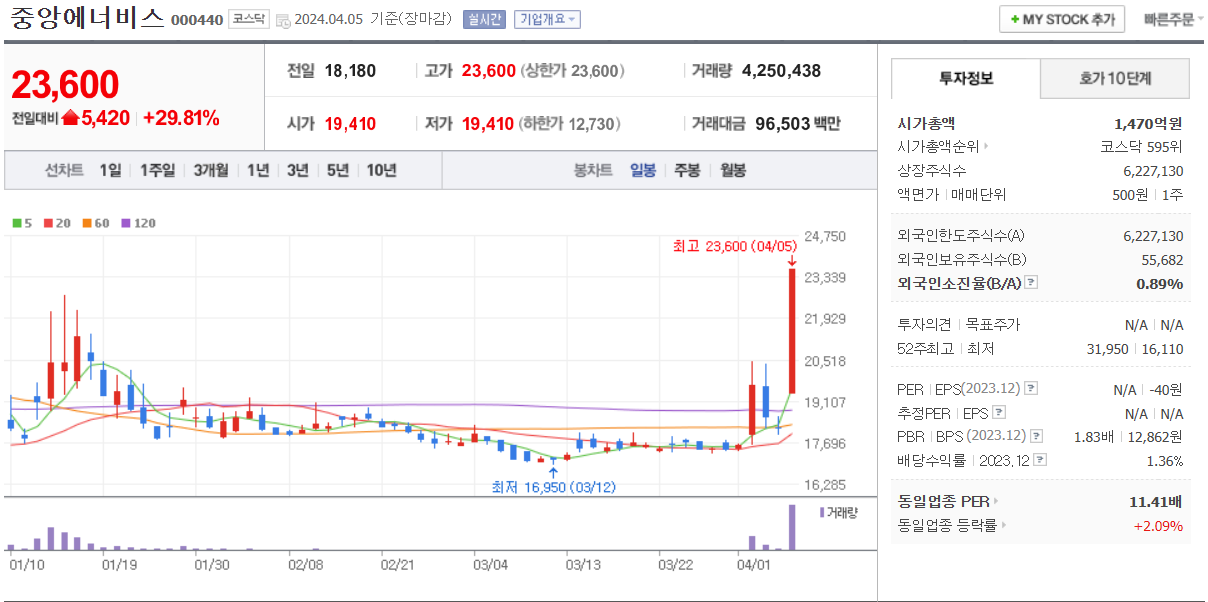Image resolution: width=1208 pixels, height=602 pixels.
Task: Switch to the 호가10단계 tab
Action: tap(1115, 78)
